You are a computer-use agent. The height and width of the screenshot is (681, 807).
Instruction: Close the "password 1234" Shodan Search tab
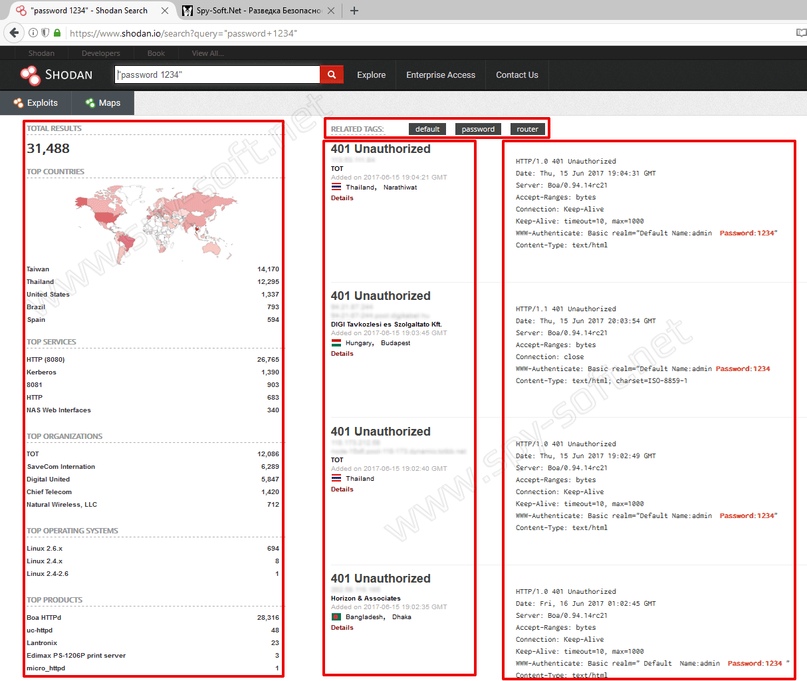point(165,10)
